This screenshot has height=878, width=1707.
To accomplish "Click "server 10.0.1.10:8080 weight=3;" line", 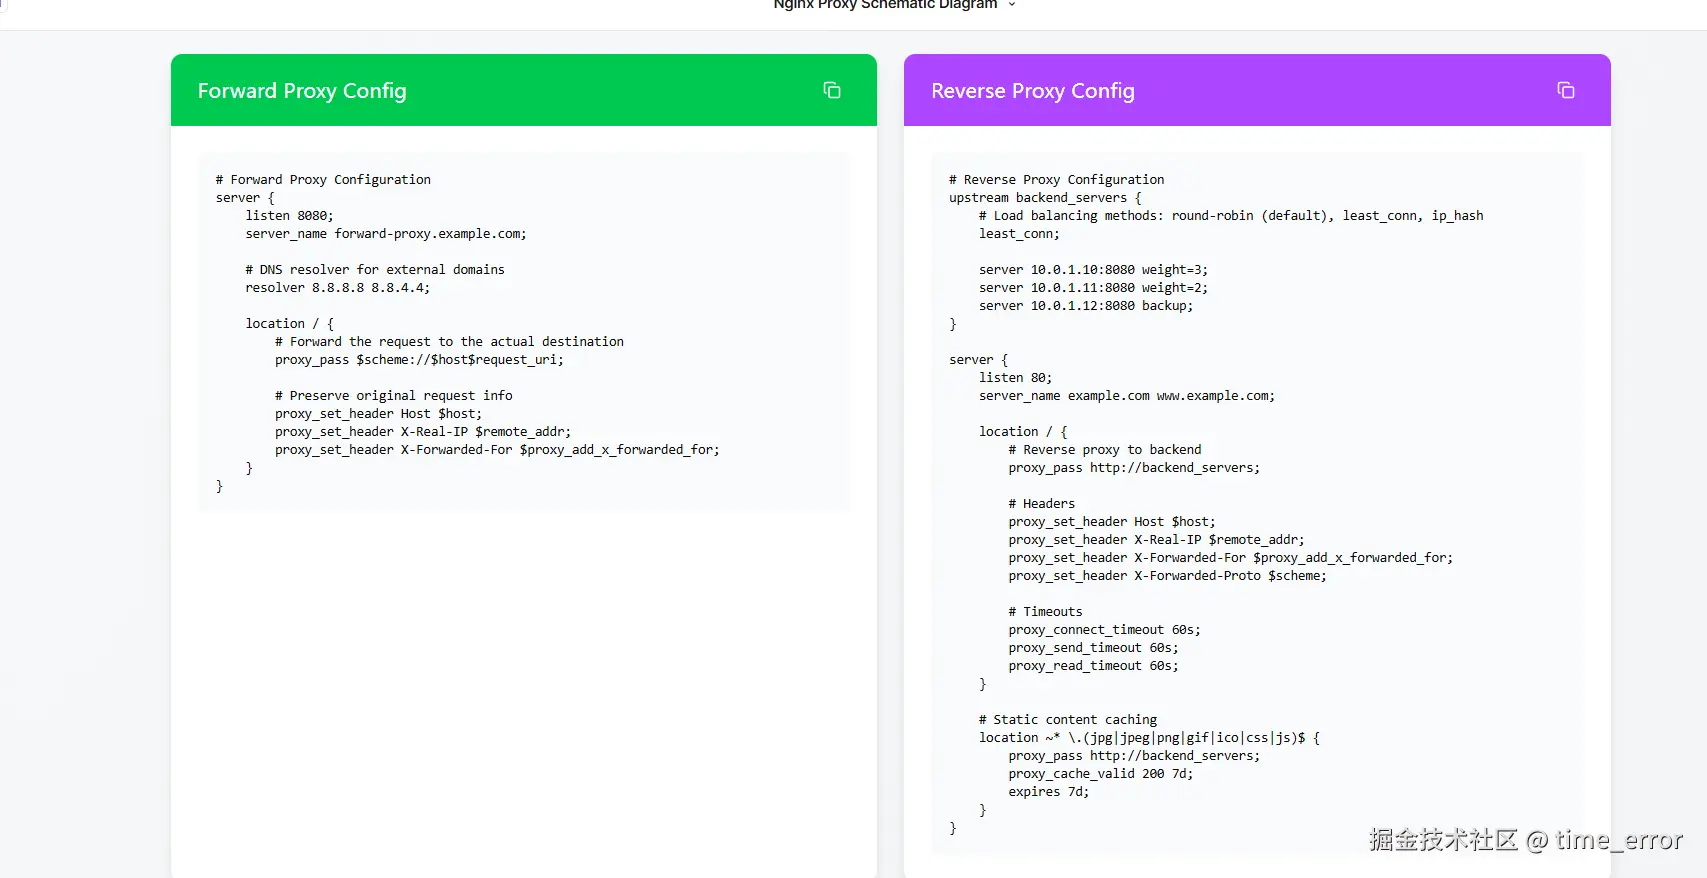I will (x=1093, y=270).
